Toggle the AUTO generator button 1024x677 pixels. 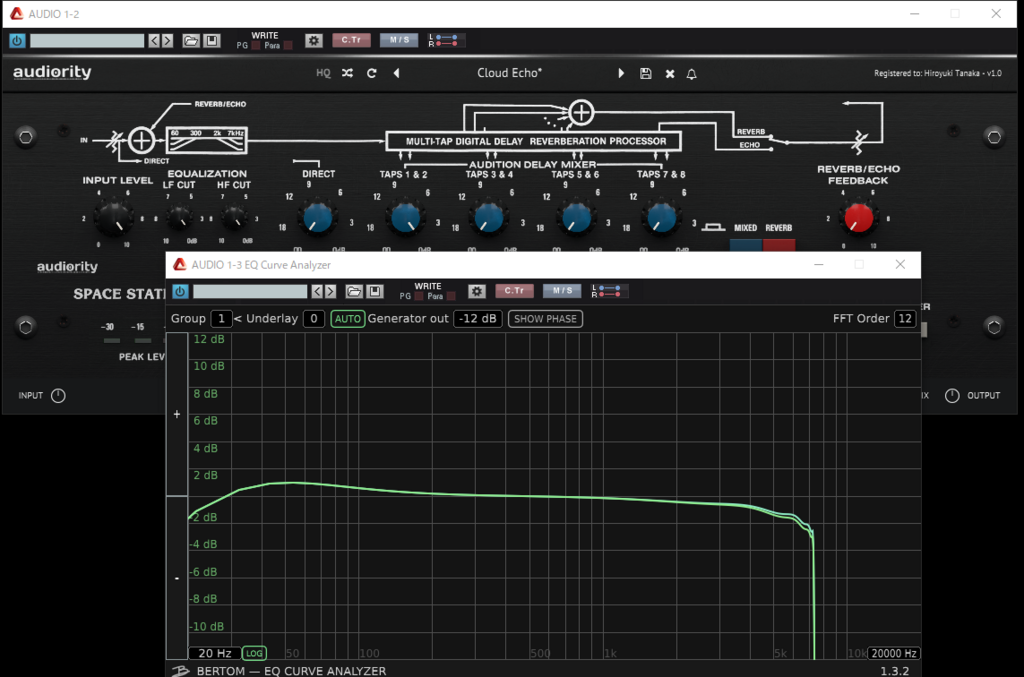(x=347, y=319)
